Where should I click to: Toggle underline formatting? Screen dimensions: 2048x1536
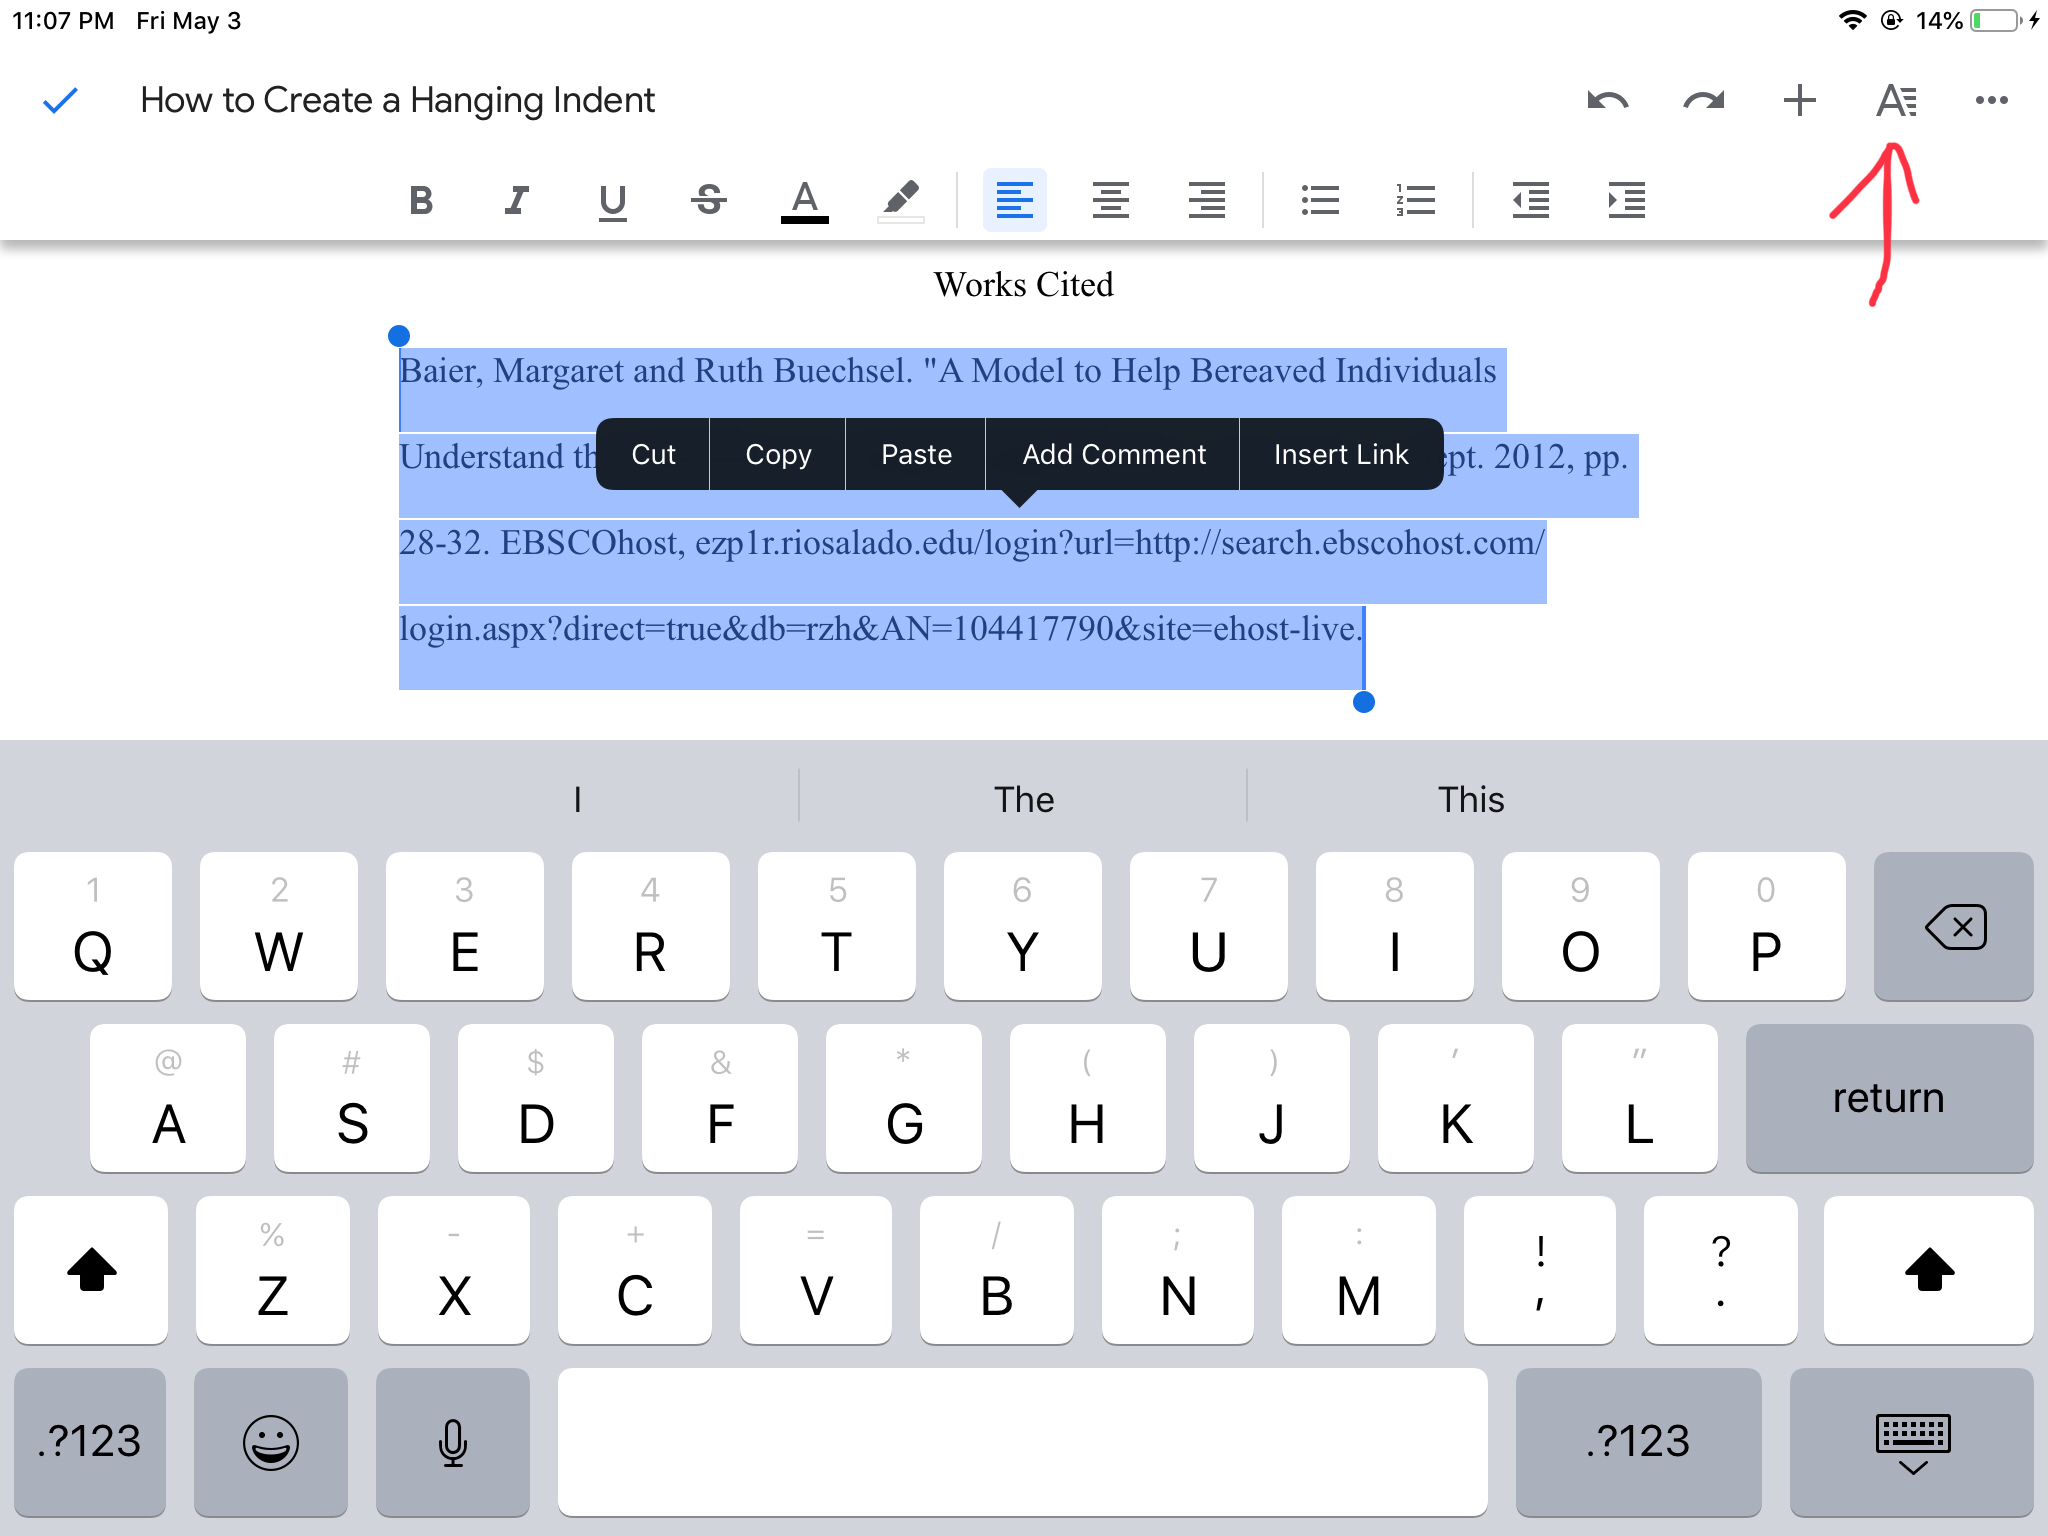point(612,200)
